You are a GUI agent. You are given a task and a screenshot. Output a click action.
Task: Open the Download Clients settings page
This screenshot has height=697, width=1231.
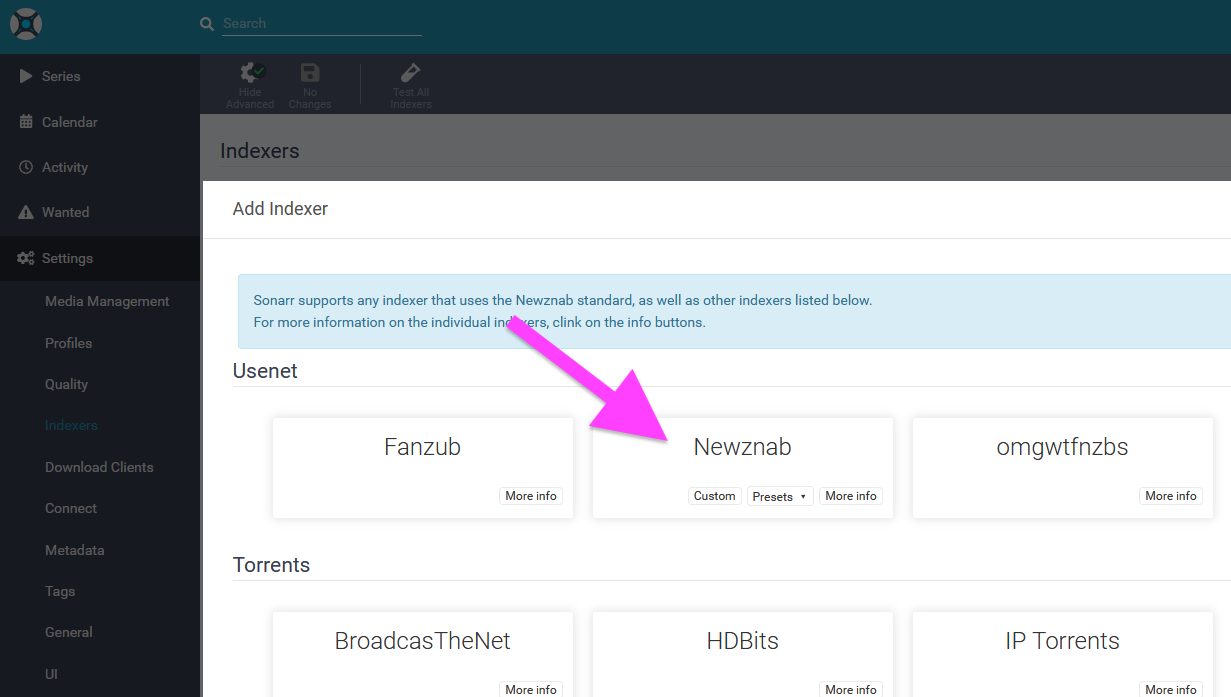(x=99, y=466)
